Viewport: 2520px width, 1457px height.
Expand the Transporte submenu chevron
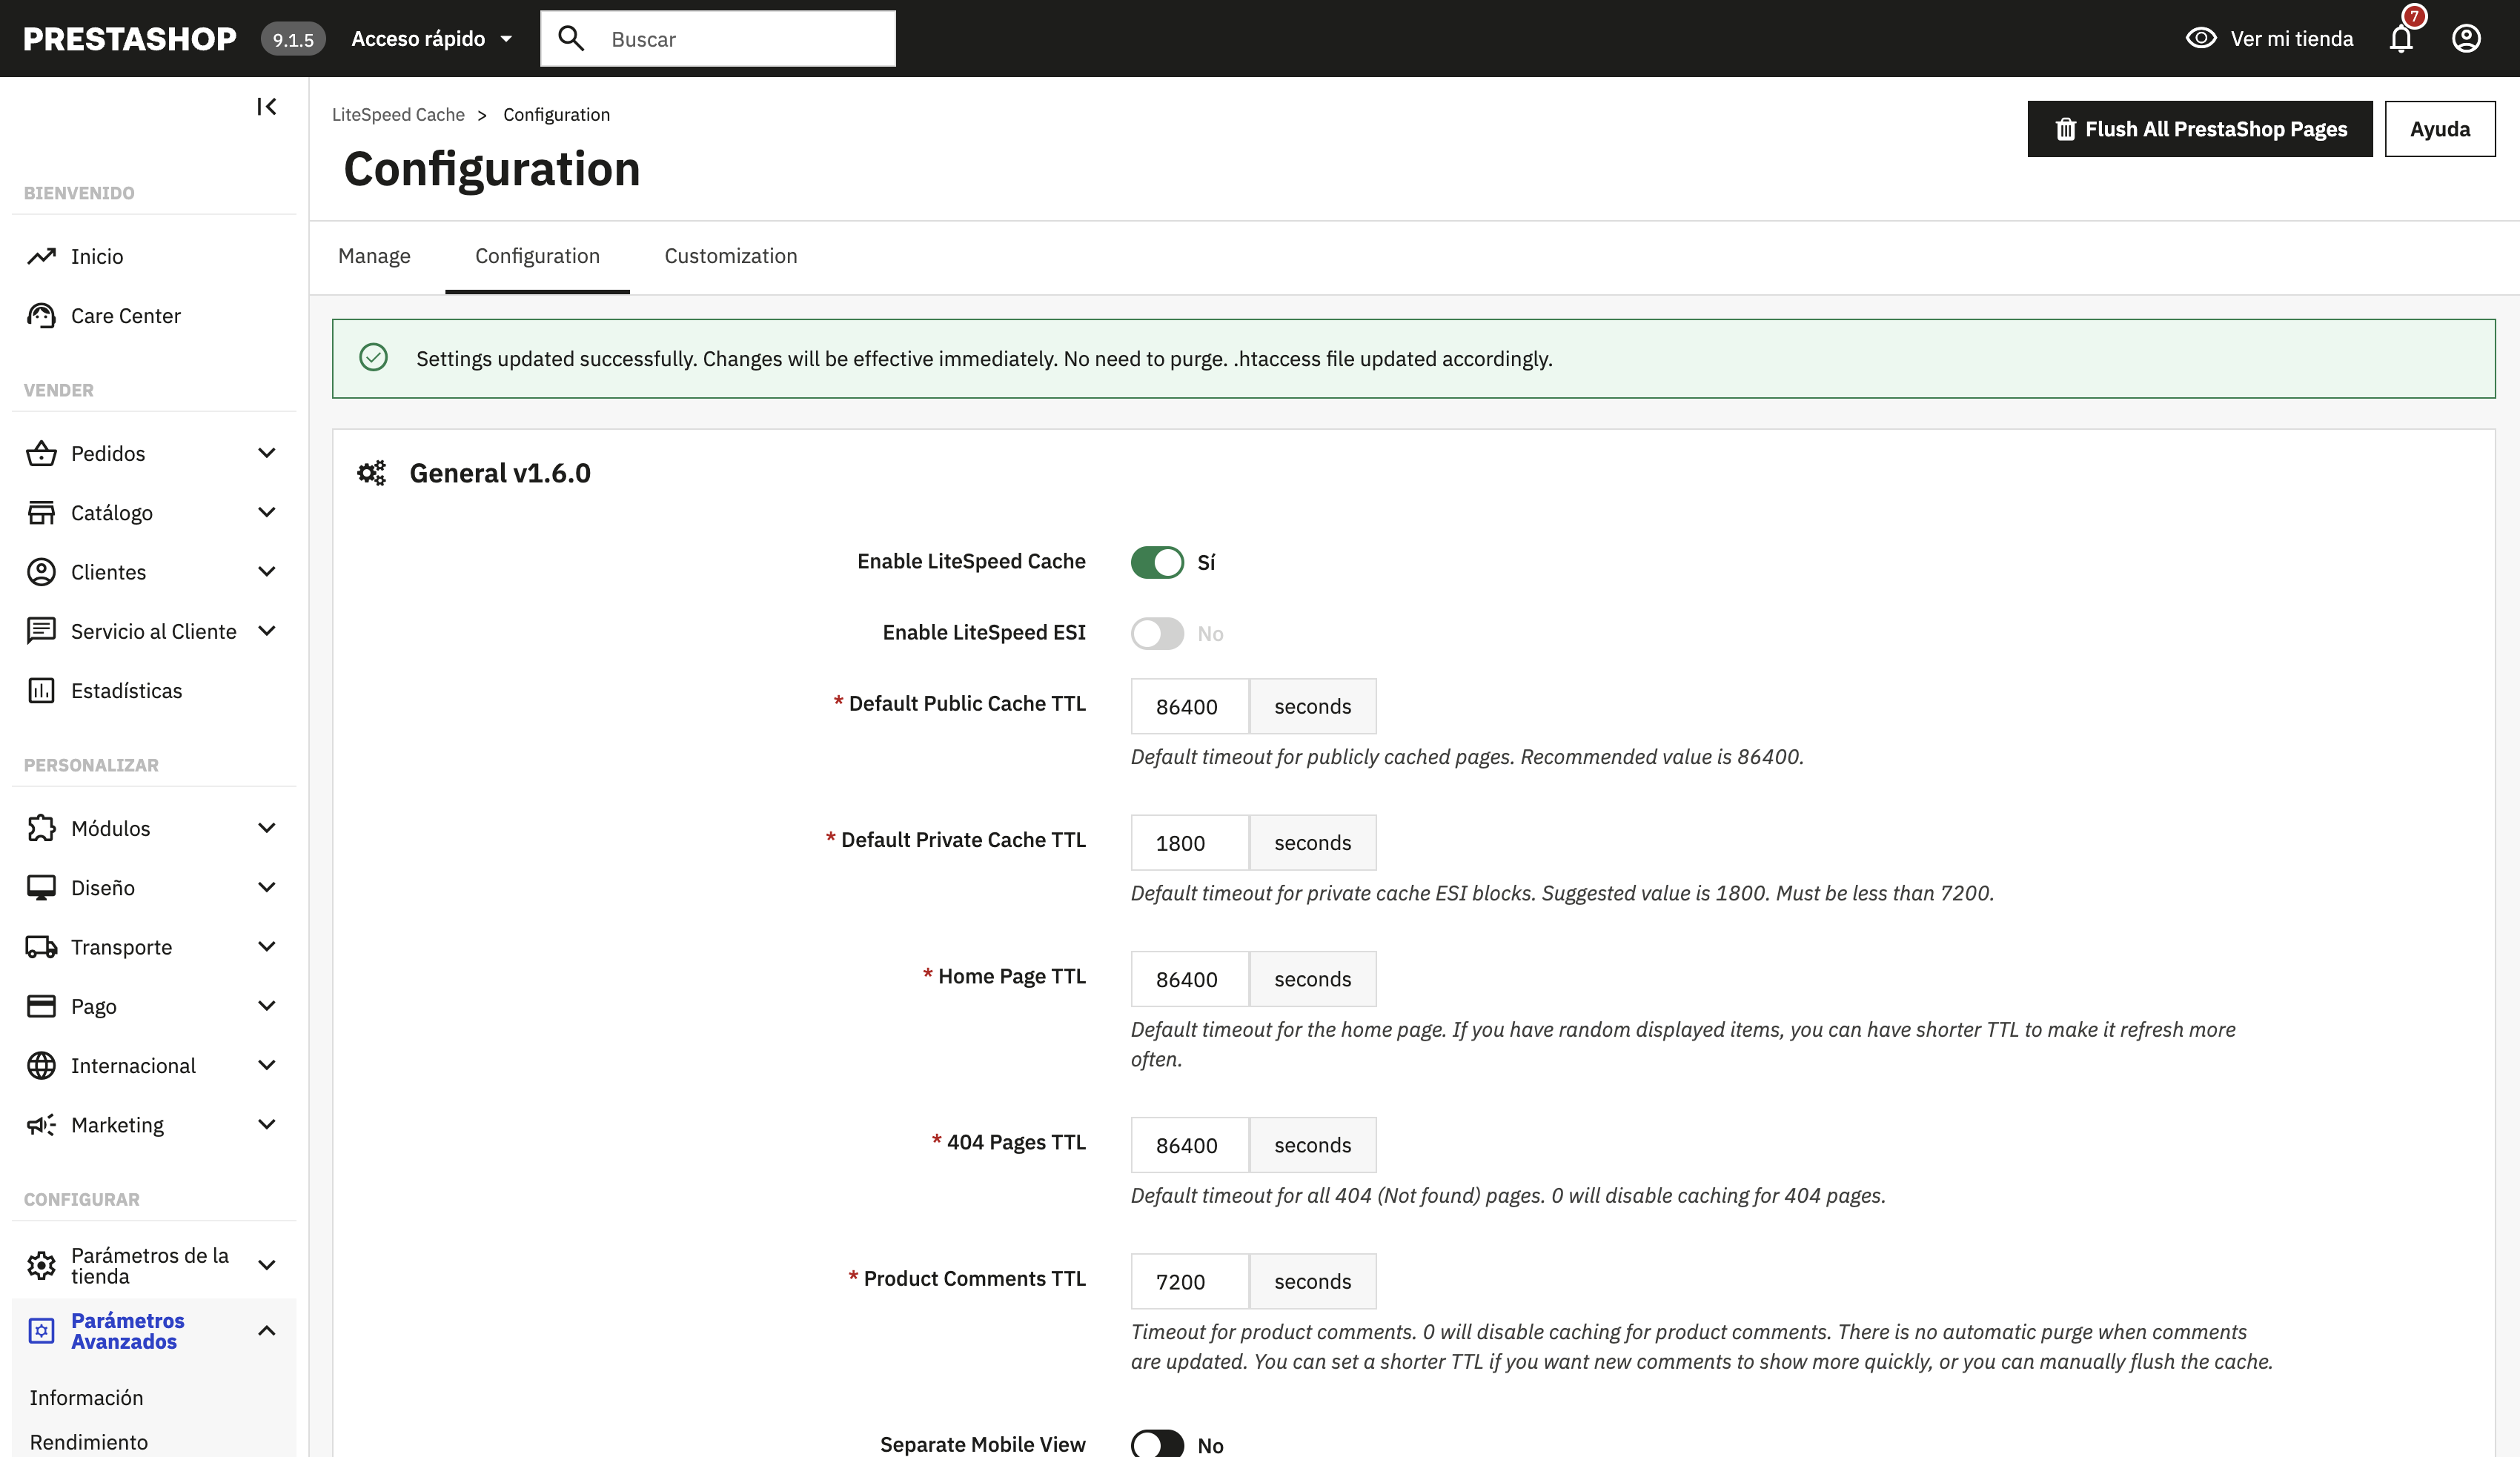pyautogui.click(x=266, y=947)
